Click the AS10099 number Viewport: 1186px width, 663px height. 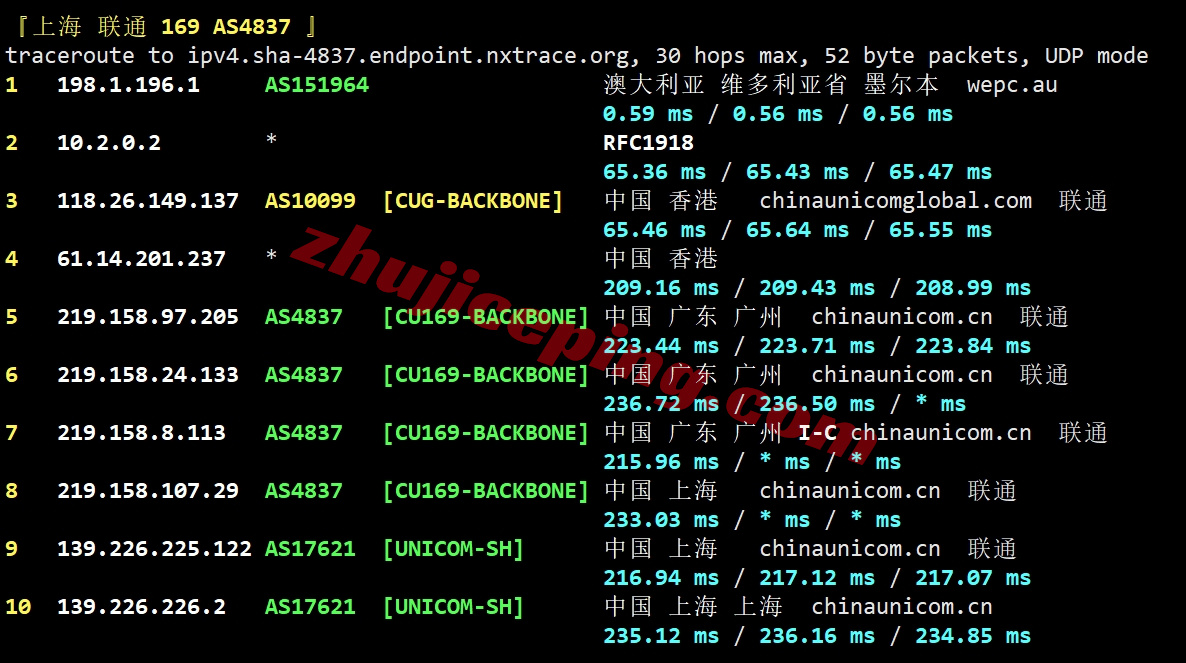[x=310, y=201]
